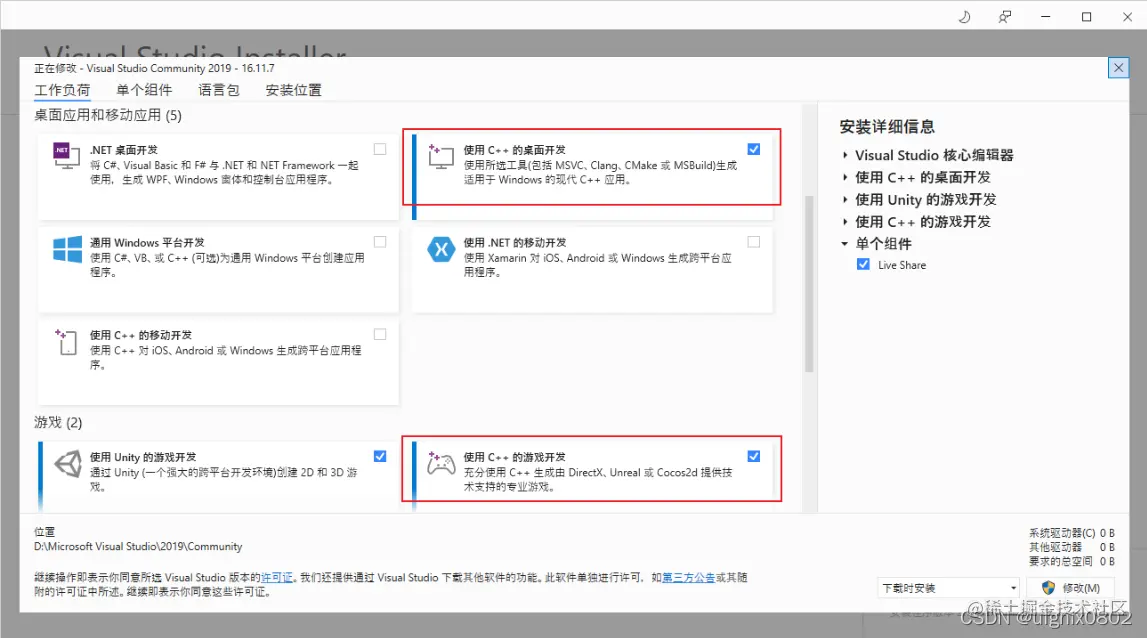Image resolution: width=1147 pixels, height=638 pixels.
Task: Click the dialog title 正在修改 - Visual Studio Community 2019
Action: point(154,68)
